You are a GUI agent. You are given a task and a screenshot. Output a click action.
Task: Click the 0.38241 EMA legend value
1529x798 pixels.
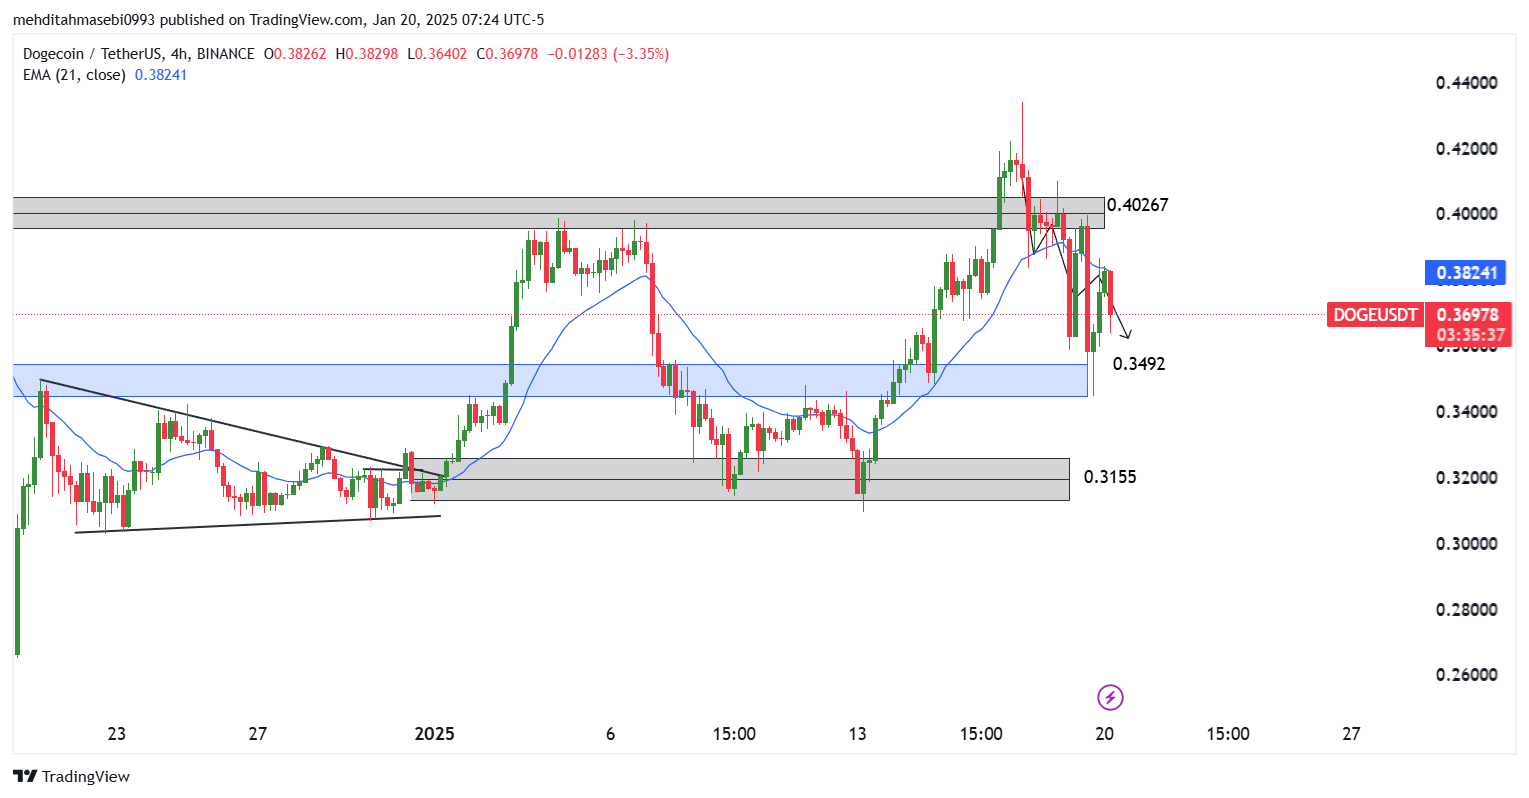(x=161, y=75)
